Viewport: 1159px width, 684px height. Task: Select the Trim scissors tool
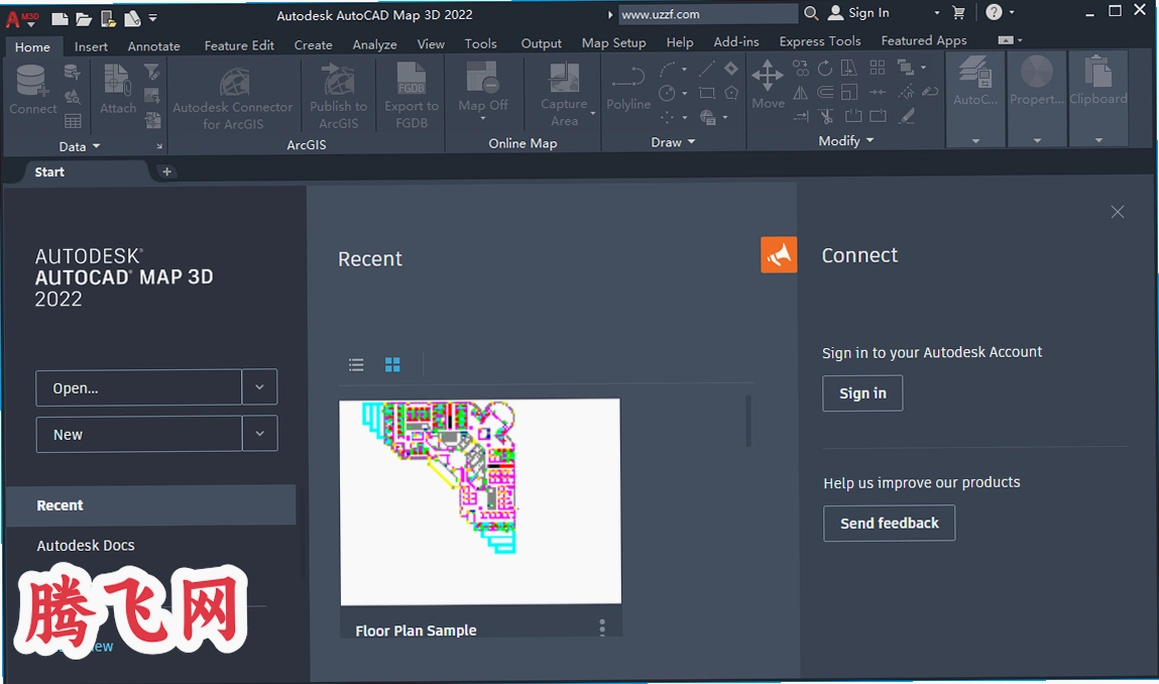click(826, 116)
